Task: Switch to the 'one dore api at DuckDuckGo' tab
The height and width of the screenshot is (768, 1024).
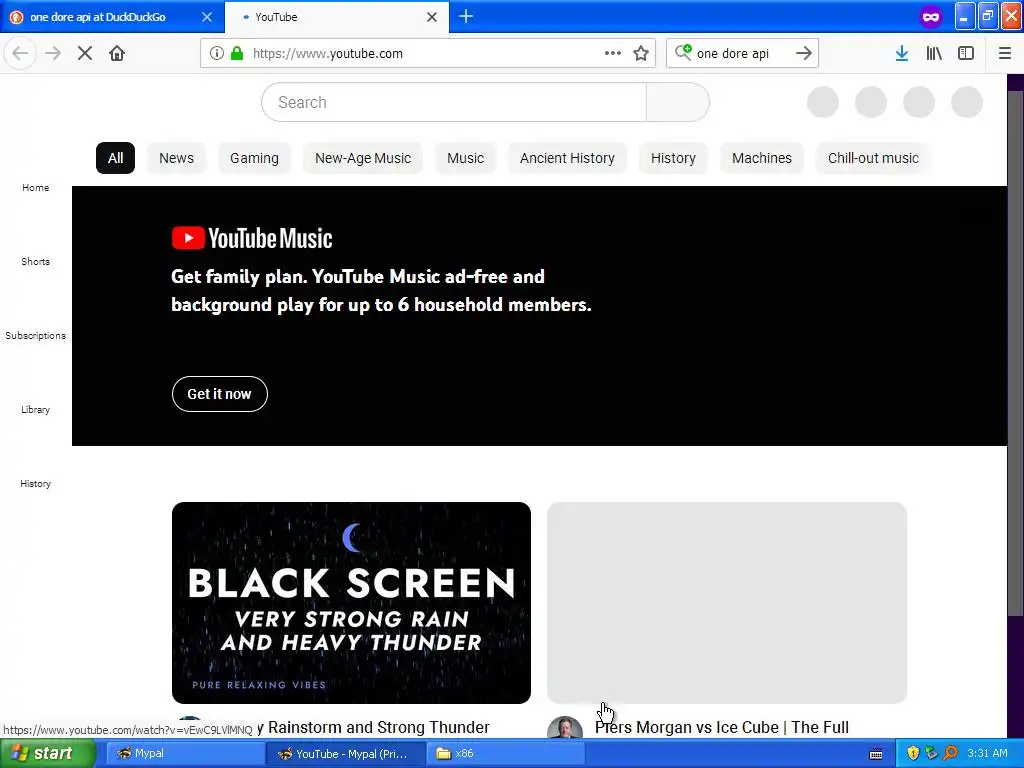Action: click(x=112, y=17)
